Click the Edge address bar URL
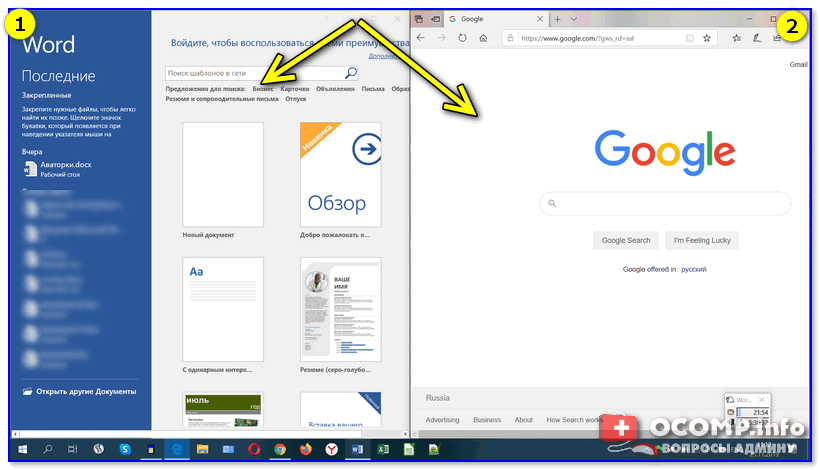 click(x=577, y=38)
